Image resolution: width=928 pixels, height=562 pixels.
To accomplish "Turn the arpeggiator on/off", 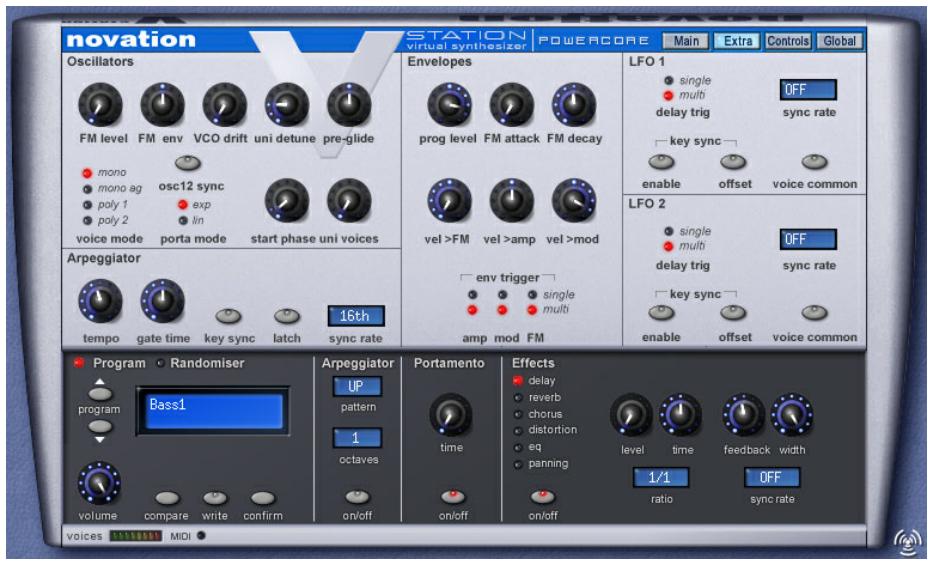I will click(357, 497).
